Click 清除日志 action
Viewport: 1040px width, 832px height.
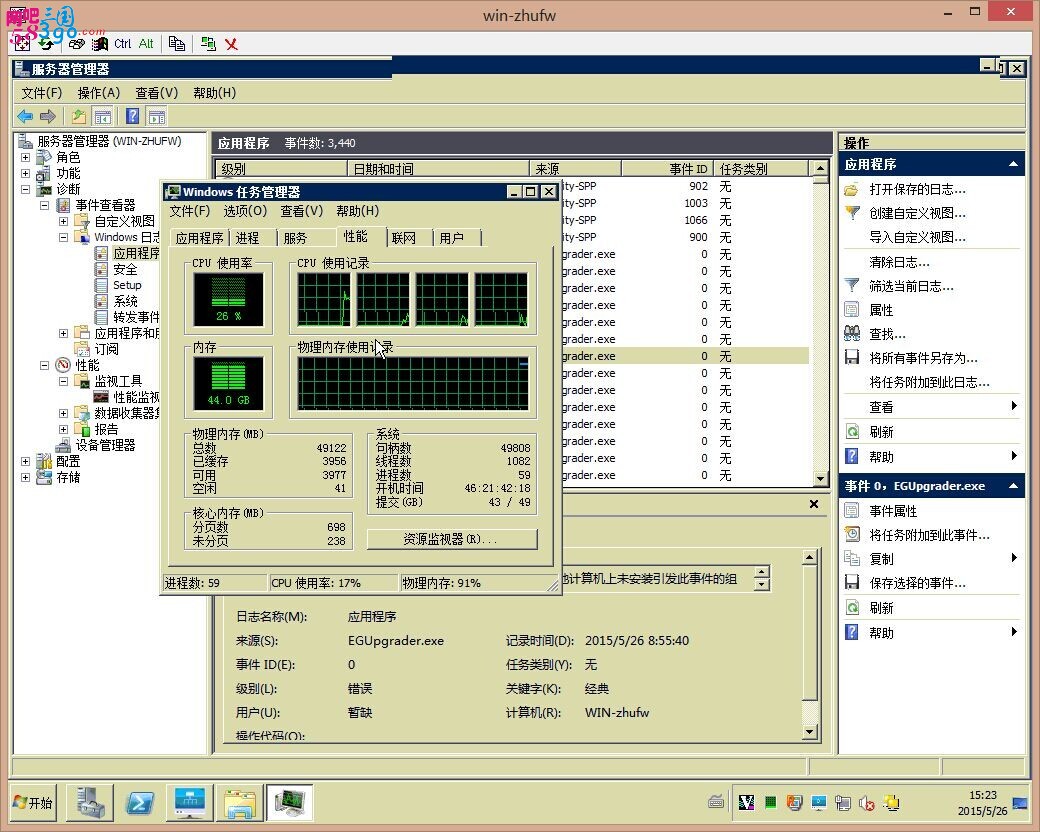pyautogui.click(x=899, y=263)
